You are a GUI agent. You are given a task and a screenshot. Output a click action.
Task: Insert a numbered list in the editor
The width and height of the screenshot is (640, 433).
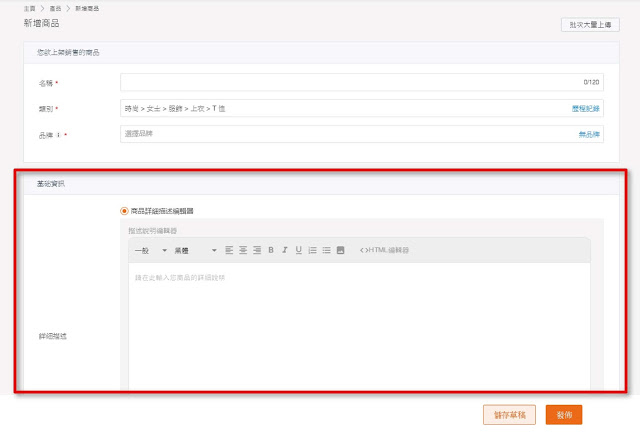point(313,250)
